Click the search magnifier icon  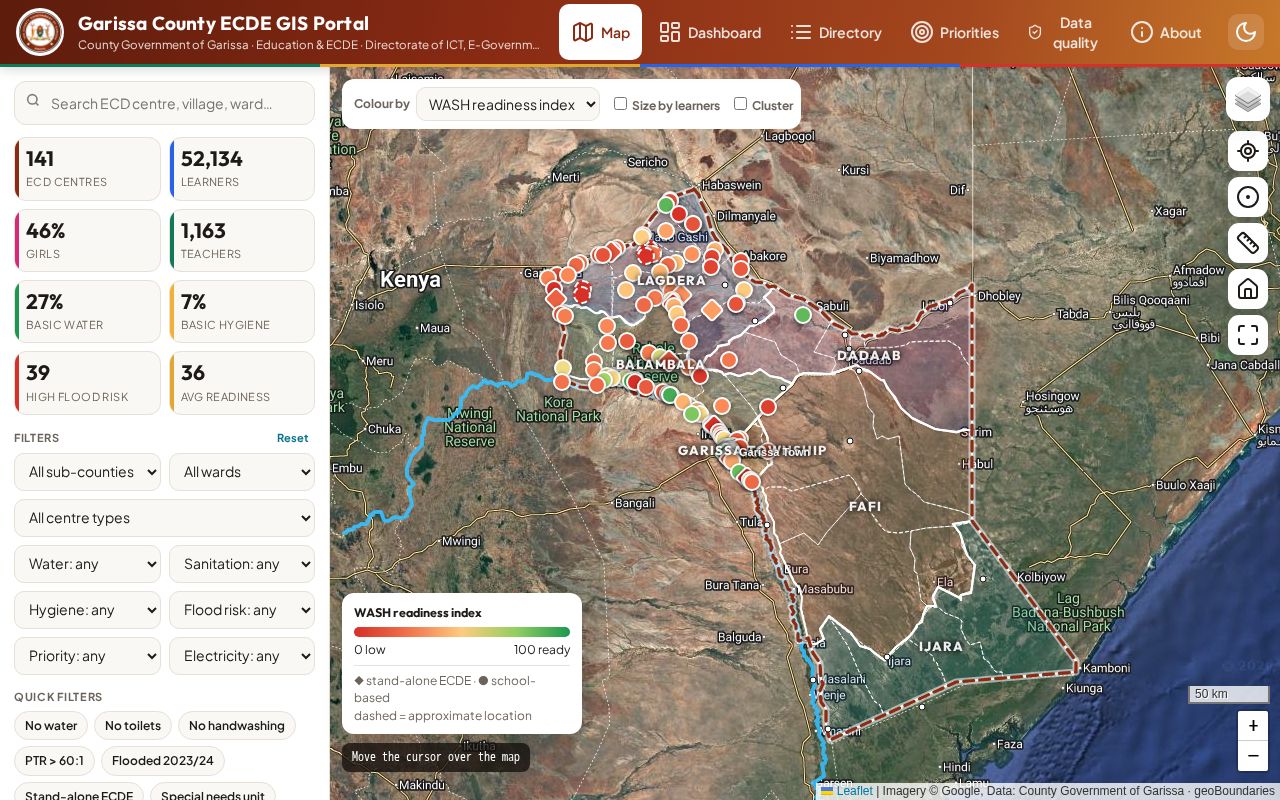coord(33,101)
